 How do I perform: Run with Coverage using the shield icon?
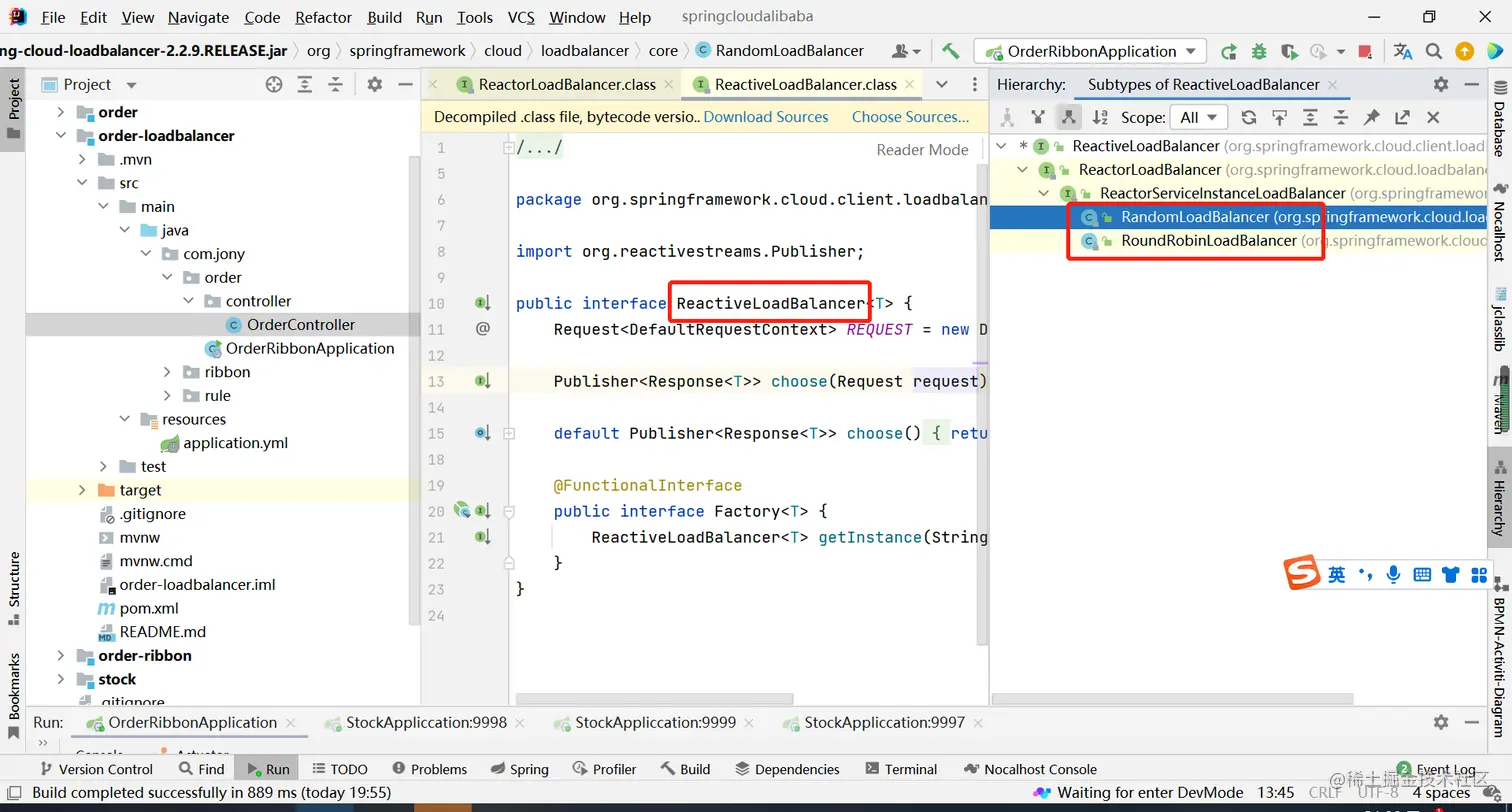(1289, 51)
